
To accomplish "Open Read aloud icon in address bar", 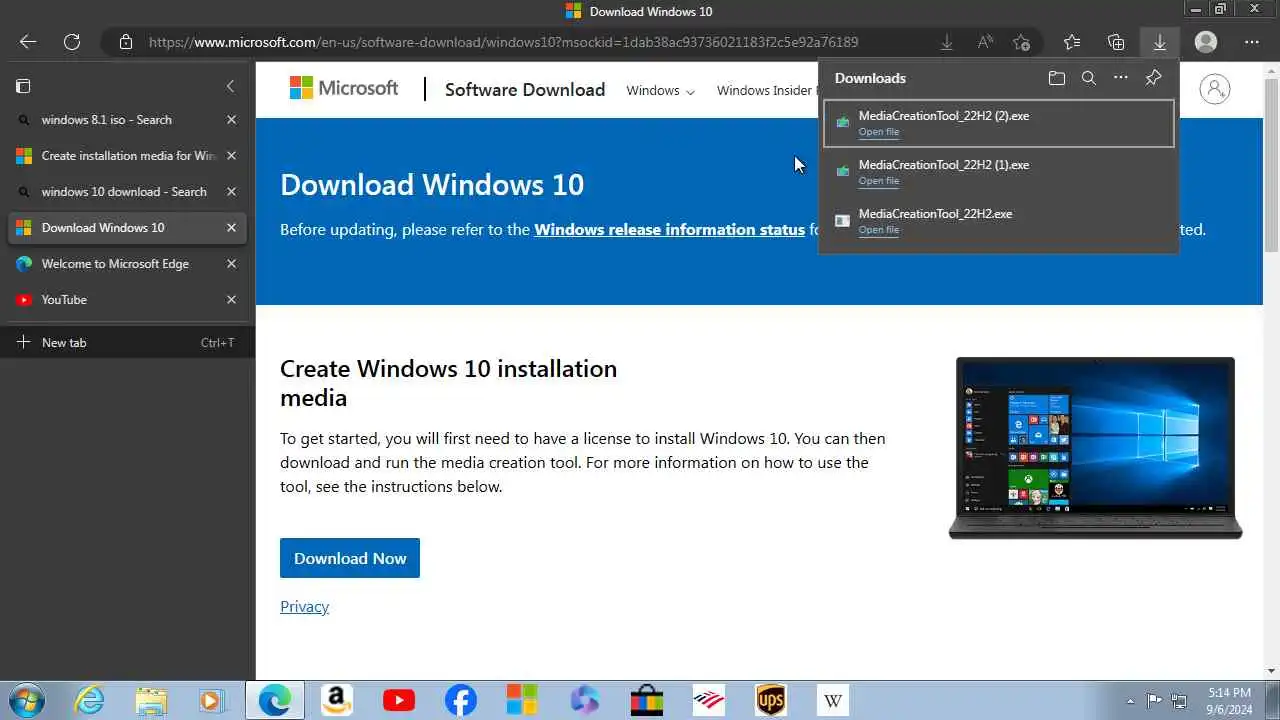I will (x=985, y=42).
